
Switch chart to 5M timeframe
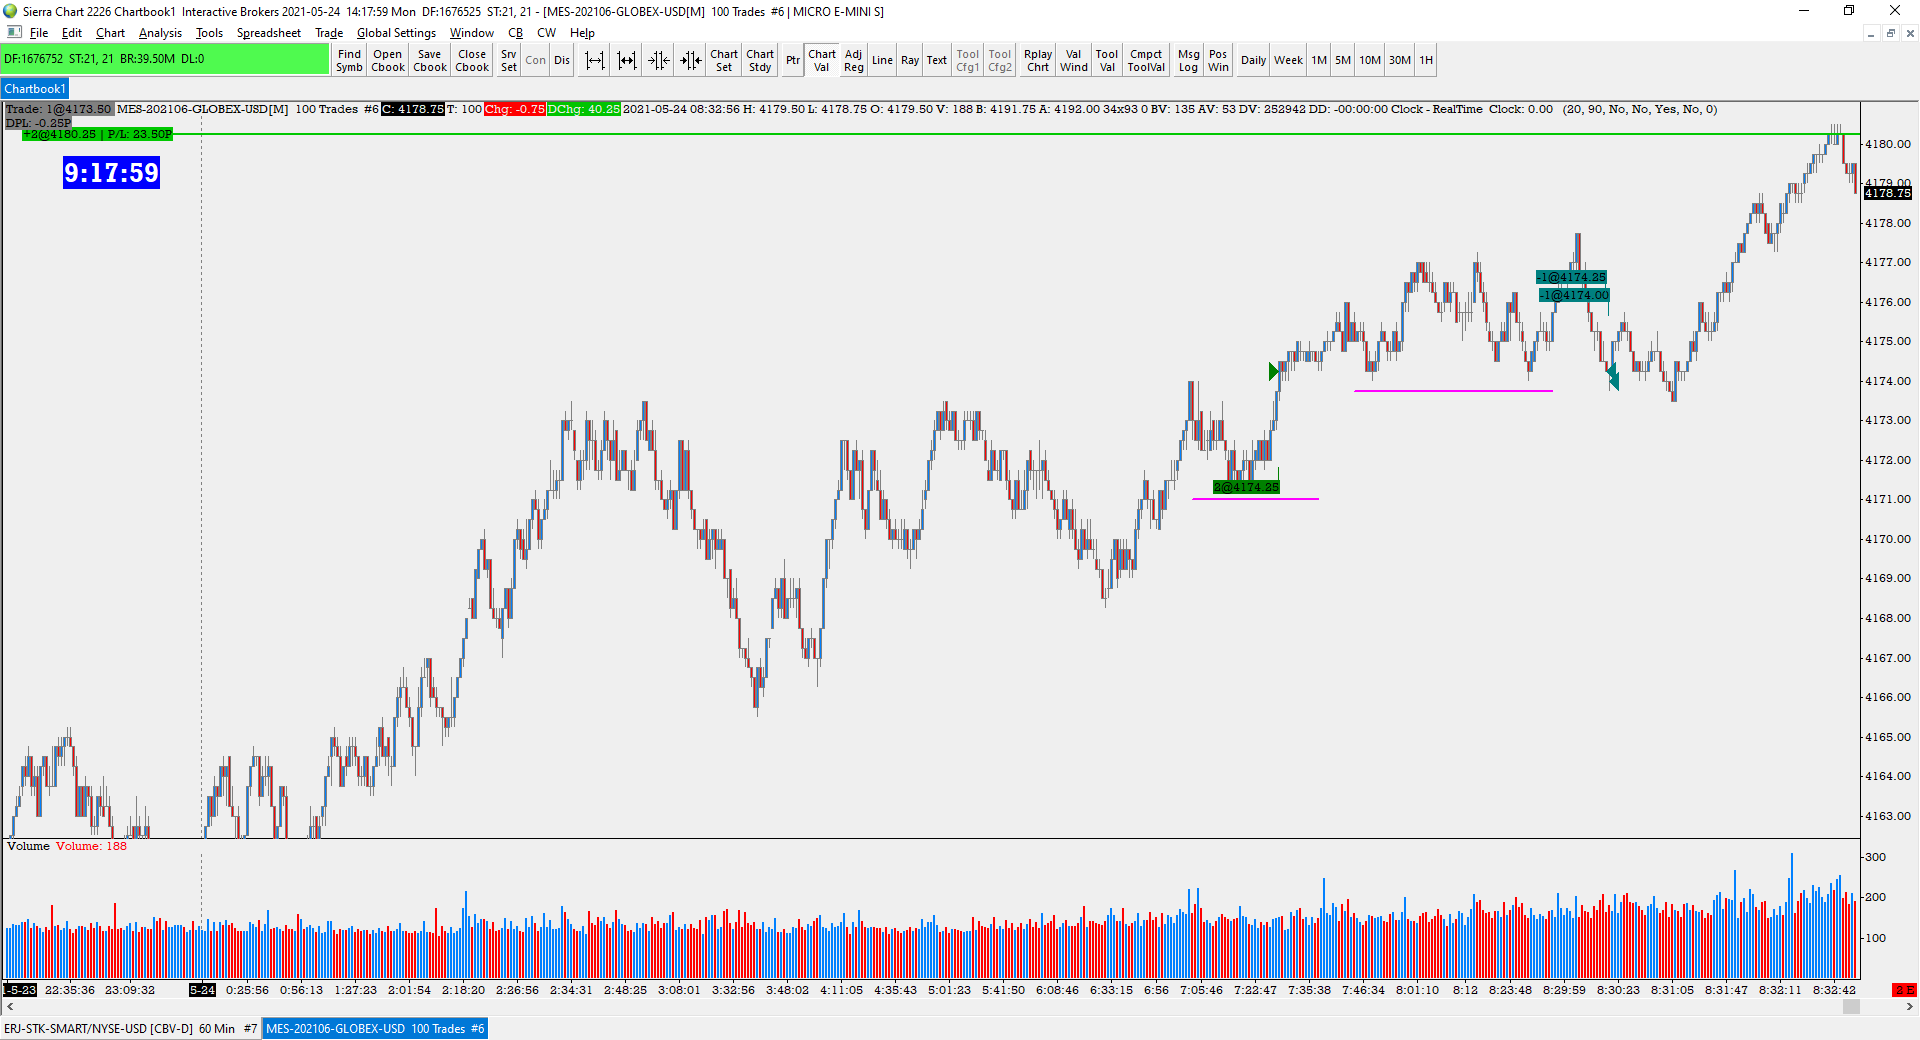(x=1343, y=61)
